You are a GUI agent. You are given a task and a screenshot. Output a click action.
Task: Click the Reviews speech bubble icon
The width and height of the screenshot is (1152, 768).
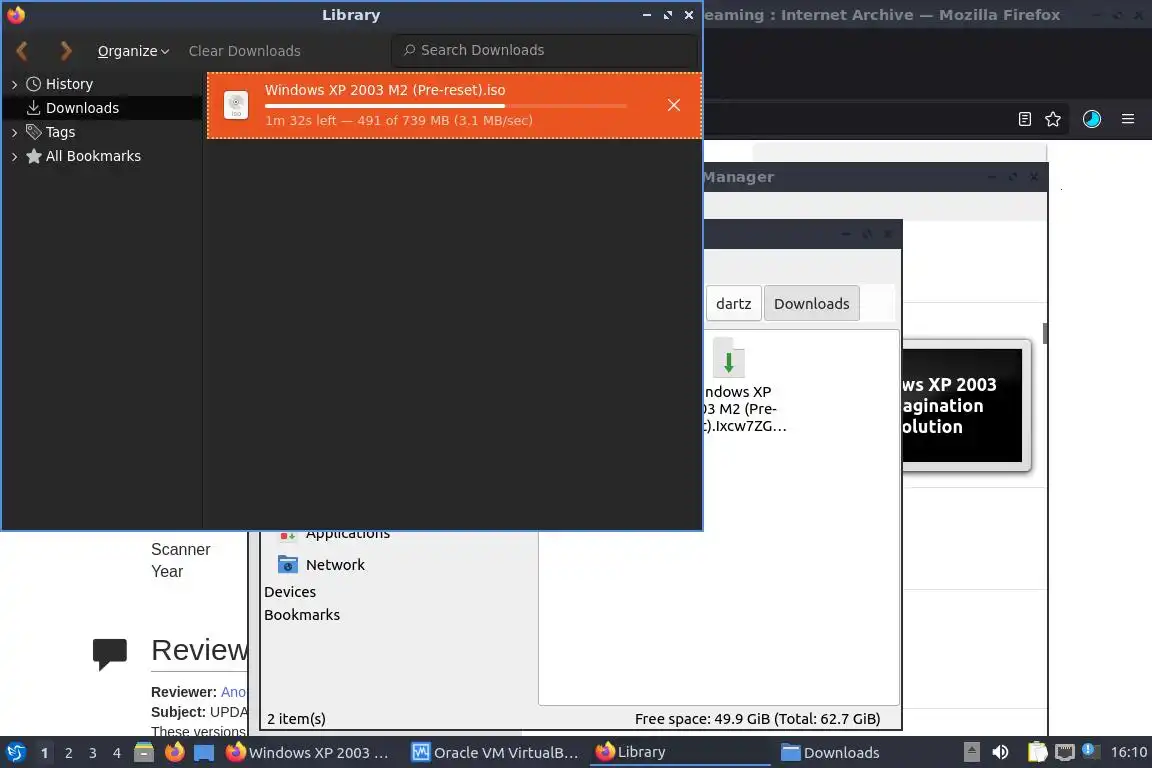[x=109, y=653]
